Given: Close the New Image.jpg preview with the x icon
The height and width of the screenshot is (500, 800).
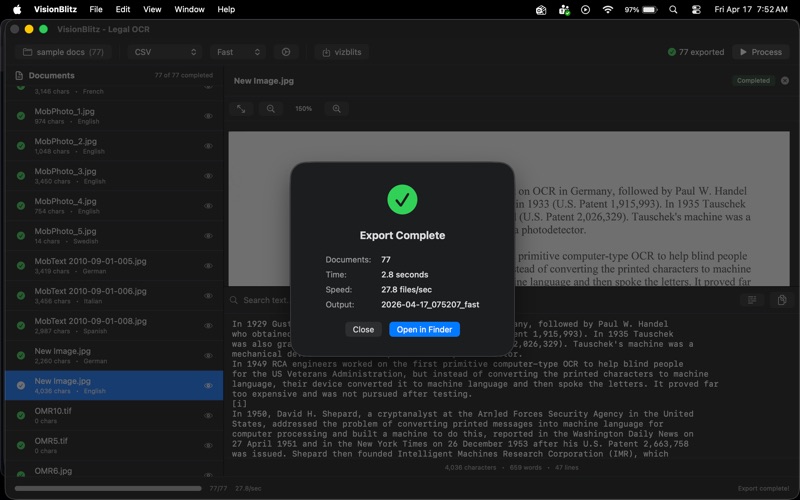Looking at the screenshot, I should pyautogui.click(x=785, y=81).
